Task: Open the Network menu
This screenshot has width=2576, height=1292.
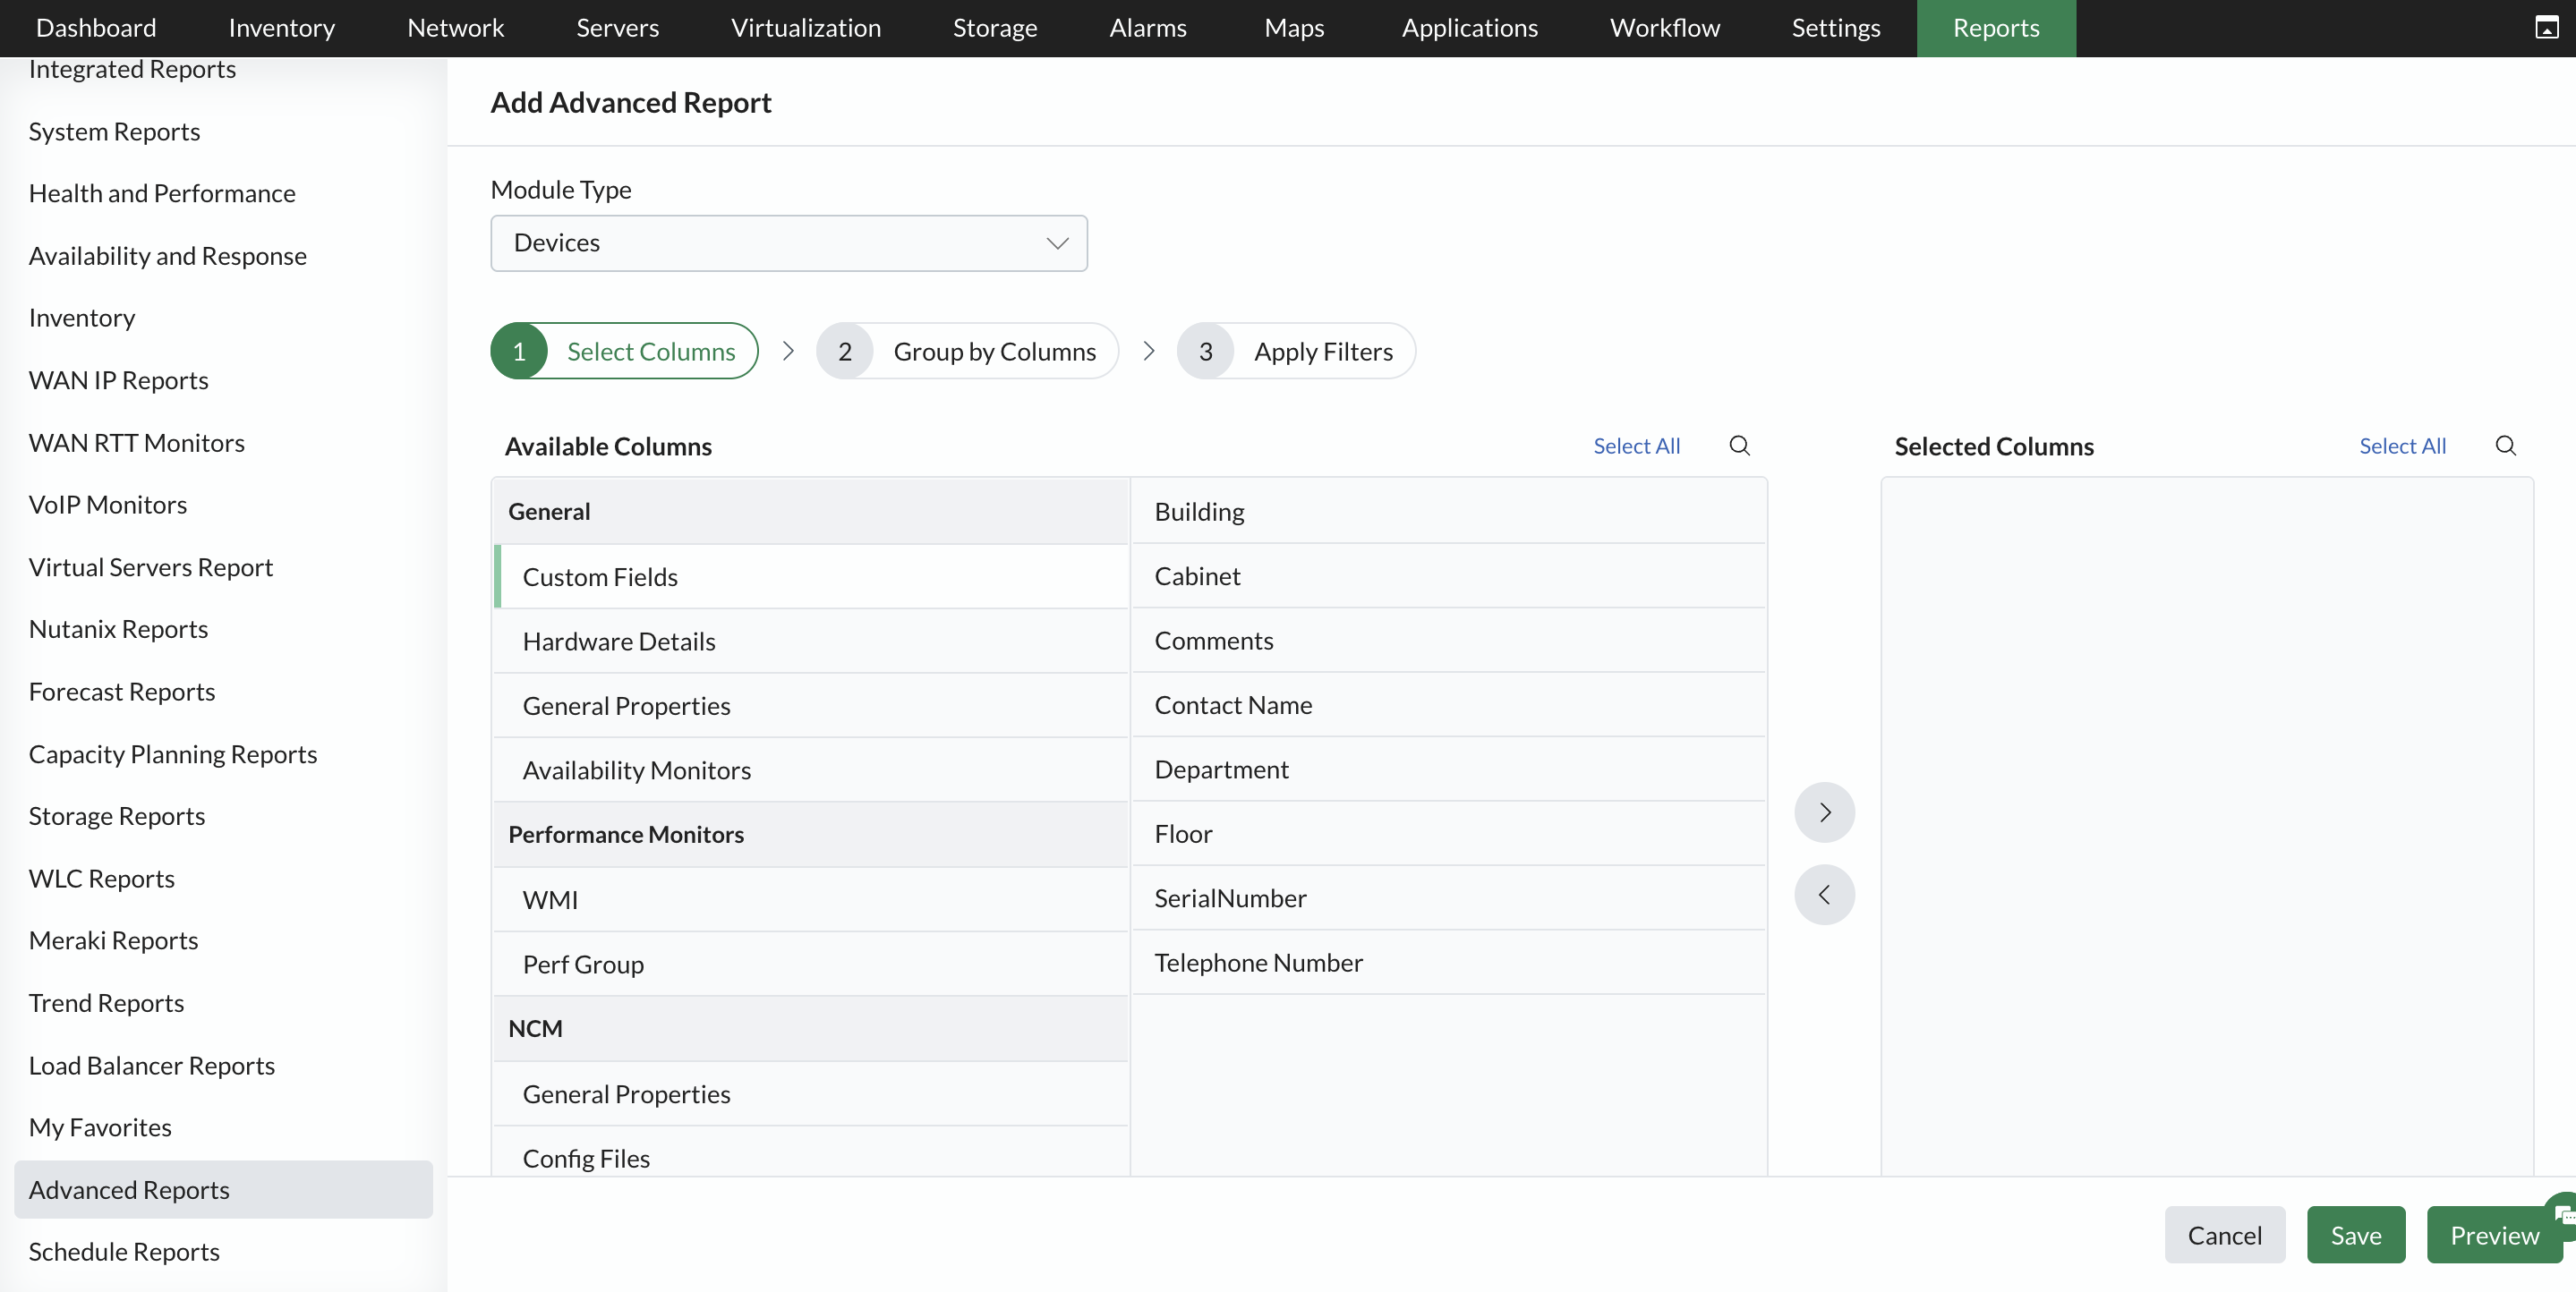Action: pyautogui.click(x=455, y=28)
